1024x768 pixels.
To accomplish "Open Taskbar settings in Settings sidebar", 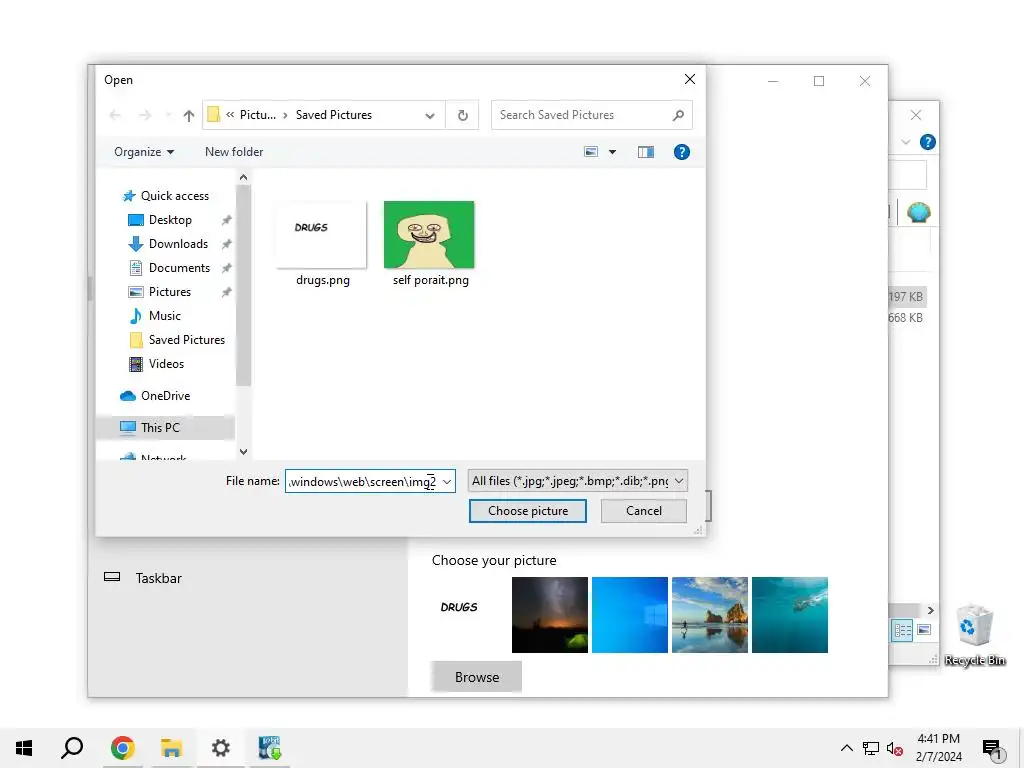I will [x=159, y=578].
